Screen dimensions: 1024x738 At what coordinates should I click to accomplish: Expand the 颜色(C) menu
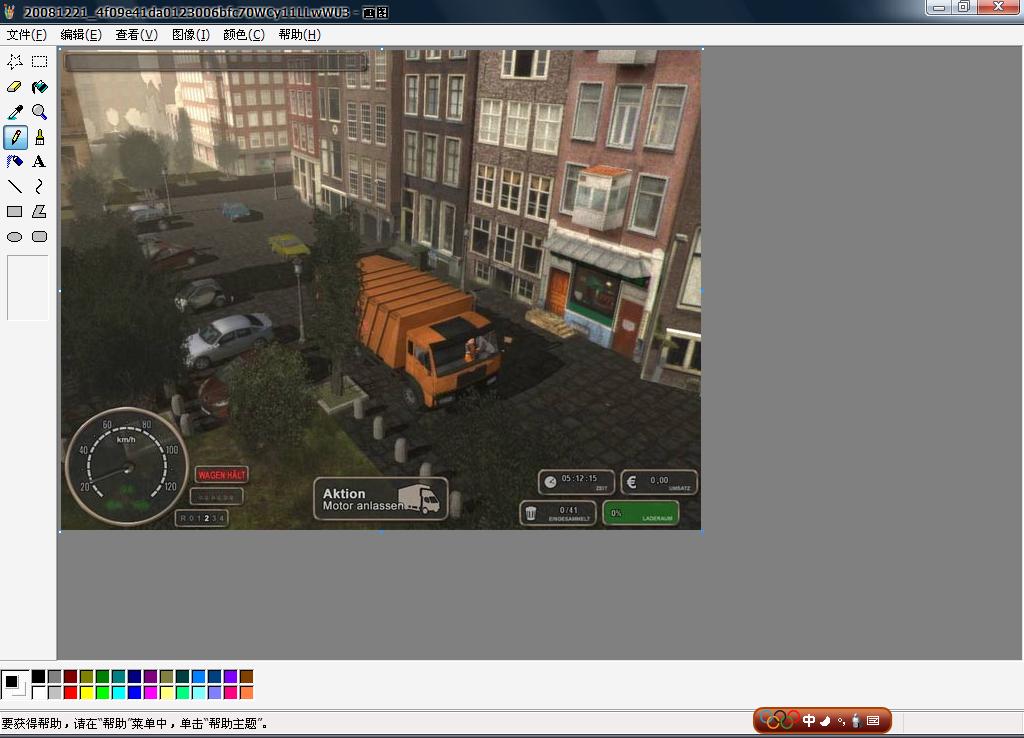pyautogui.click(x=243, y=34)
